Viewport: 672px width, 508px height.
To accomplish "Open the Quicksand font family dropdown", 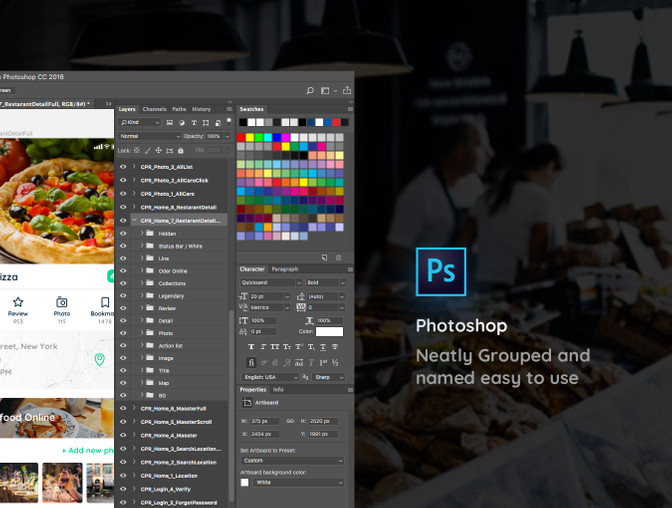I will pyautogui.click(x=271, y=283).
